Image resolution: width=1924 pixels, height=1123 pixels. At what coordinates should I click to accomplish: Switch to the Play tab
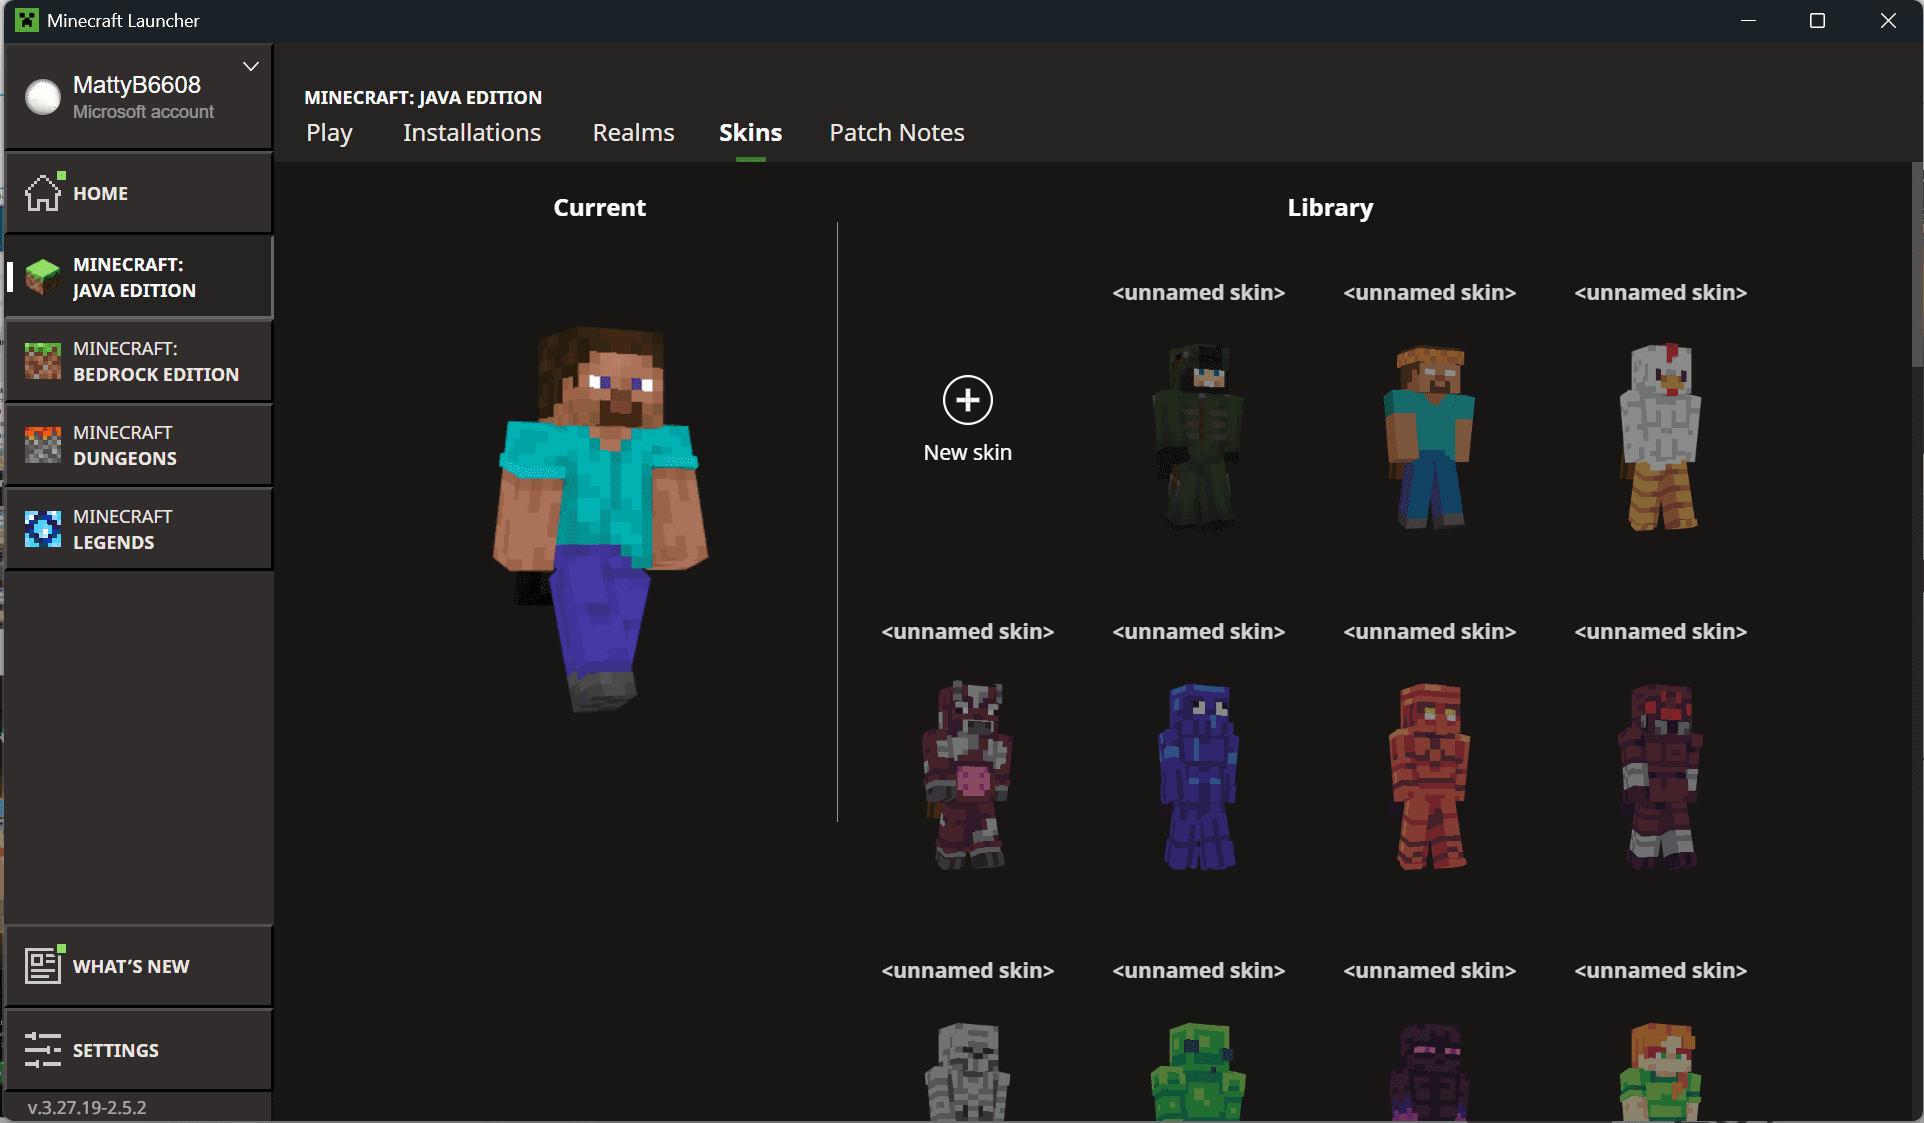click(329, 133)
